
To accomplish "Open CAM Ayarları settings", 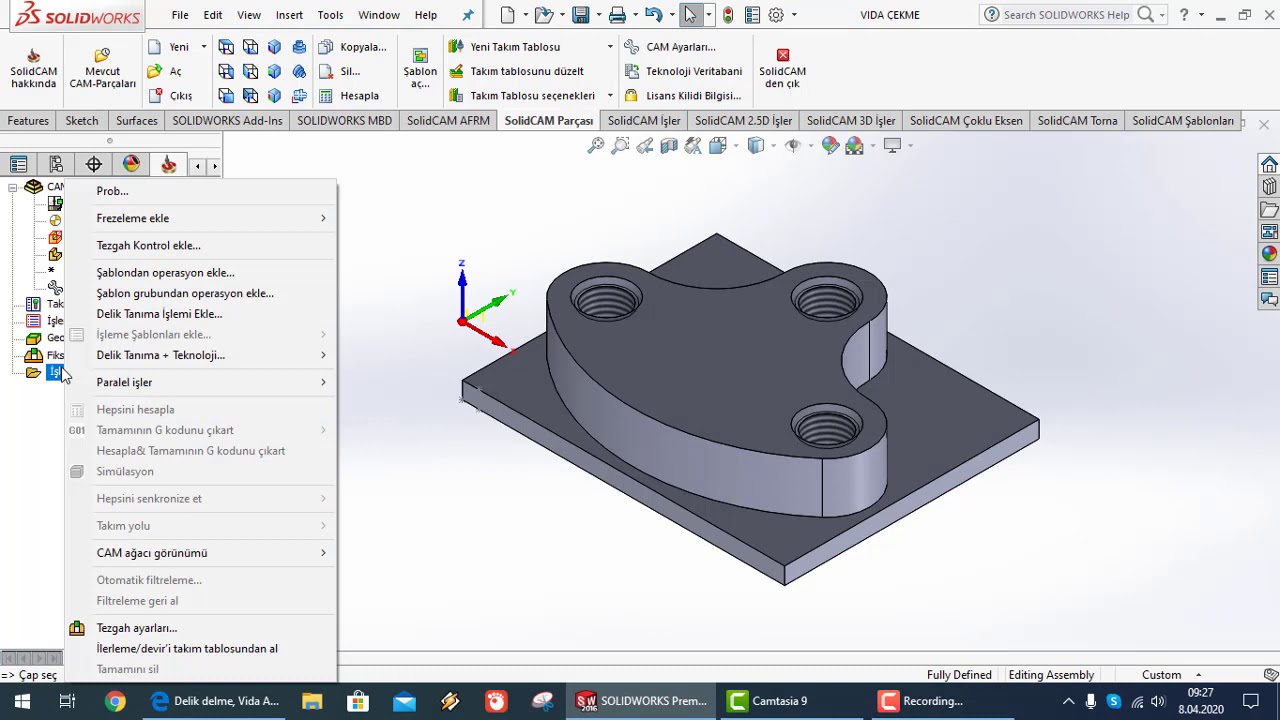I will (x=670, y=47).
